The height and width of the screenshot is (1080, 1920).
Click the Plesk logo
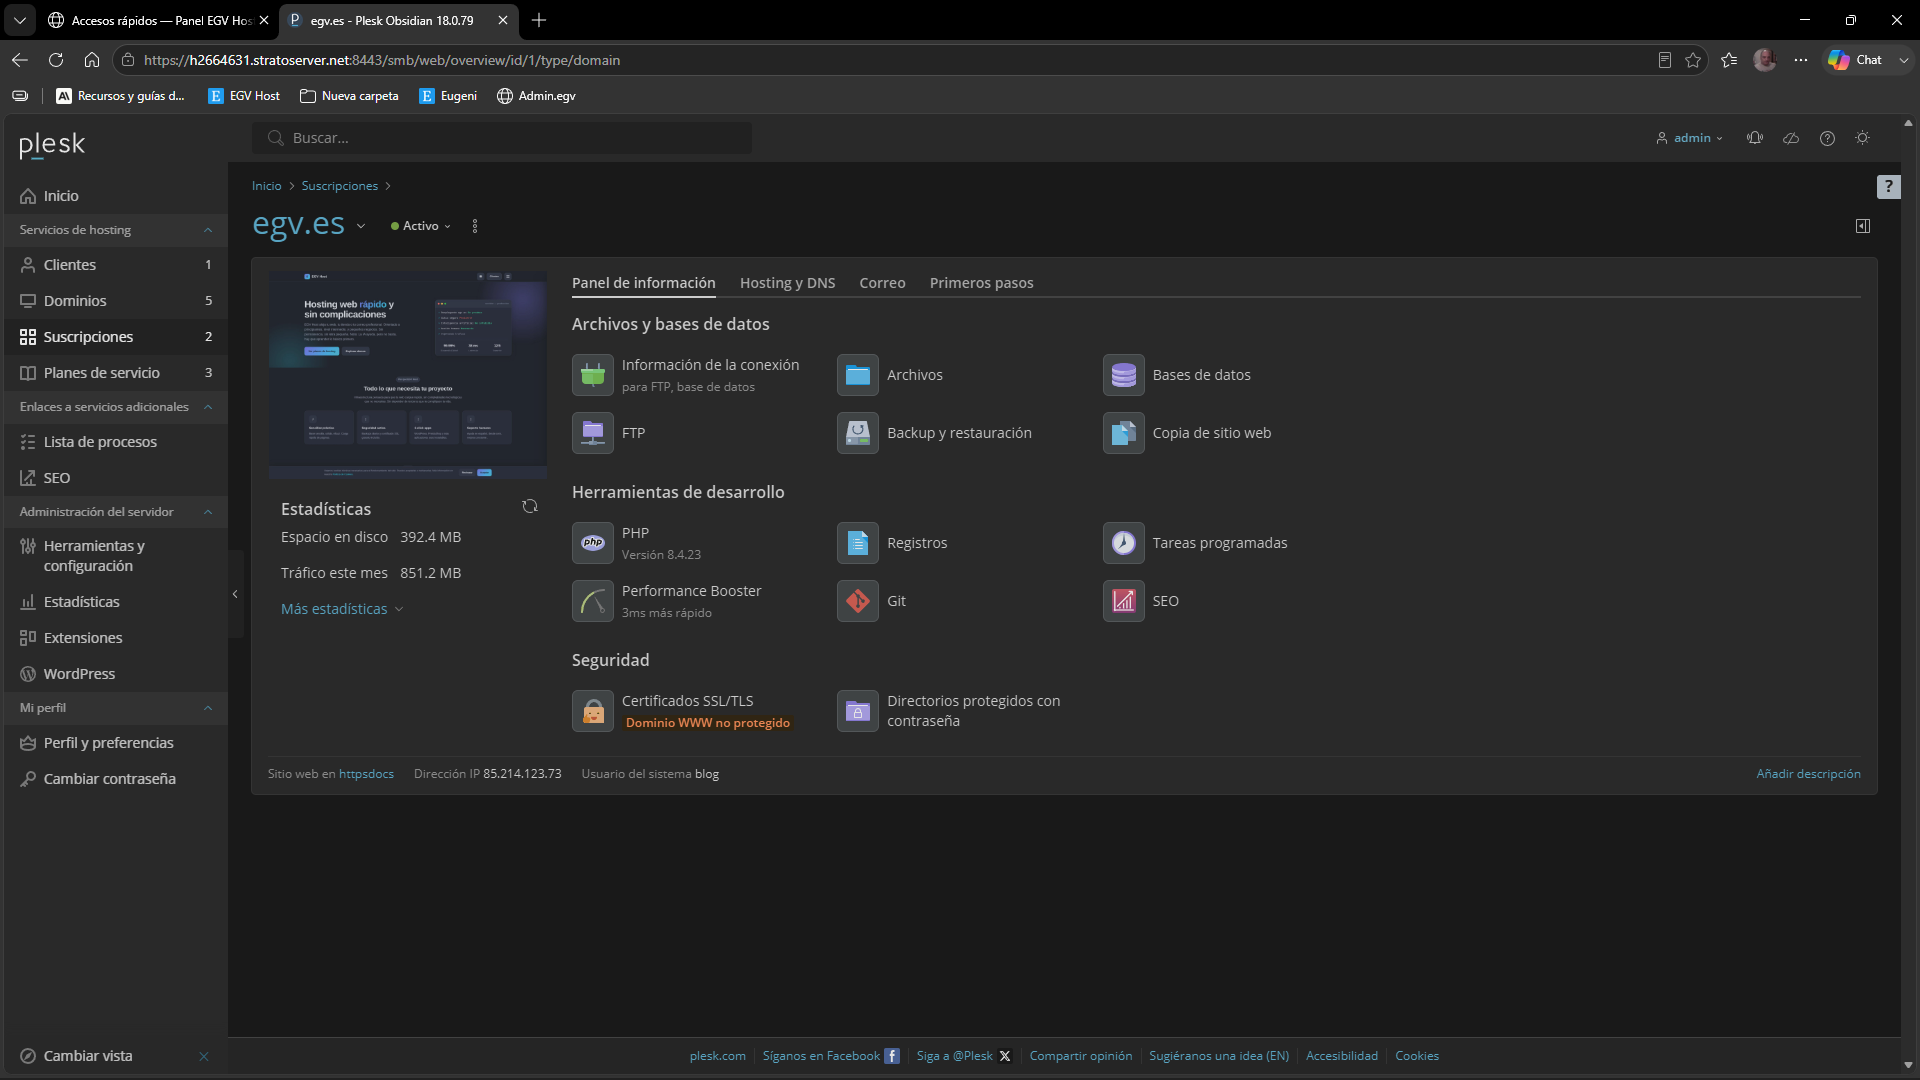52,145
